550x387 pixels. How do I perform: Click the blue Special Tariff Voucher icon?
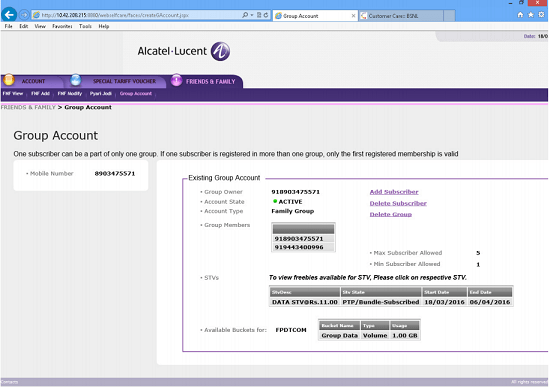[x=75, y=80]
